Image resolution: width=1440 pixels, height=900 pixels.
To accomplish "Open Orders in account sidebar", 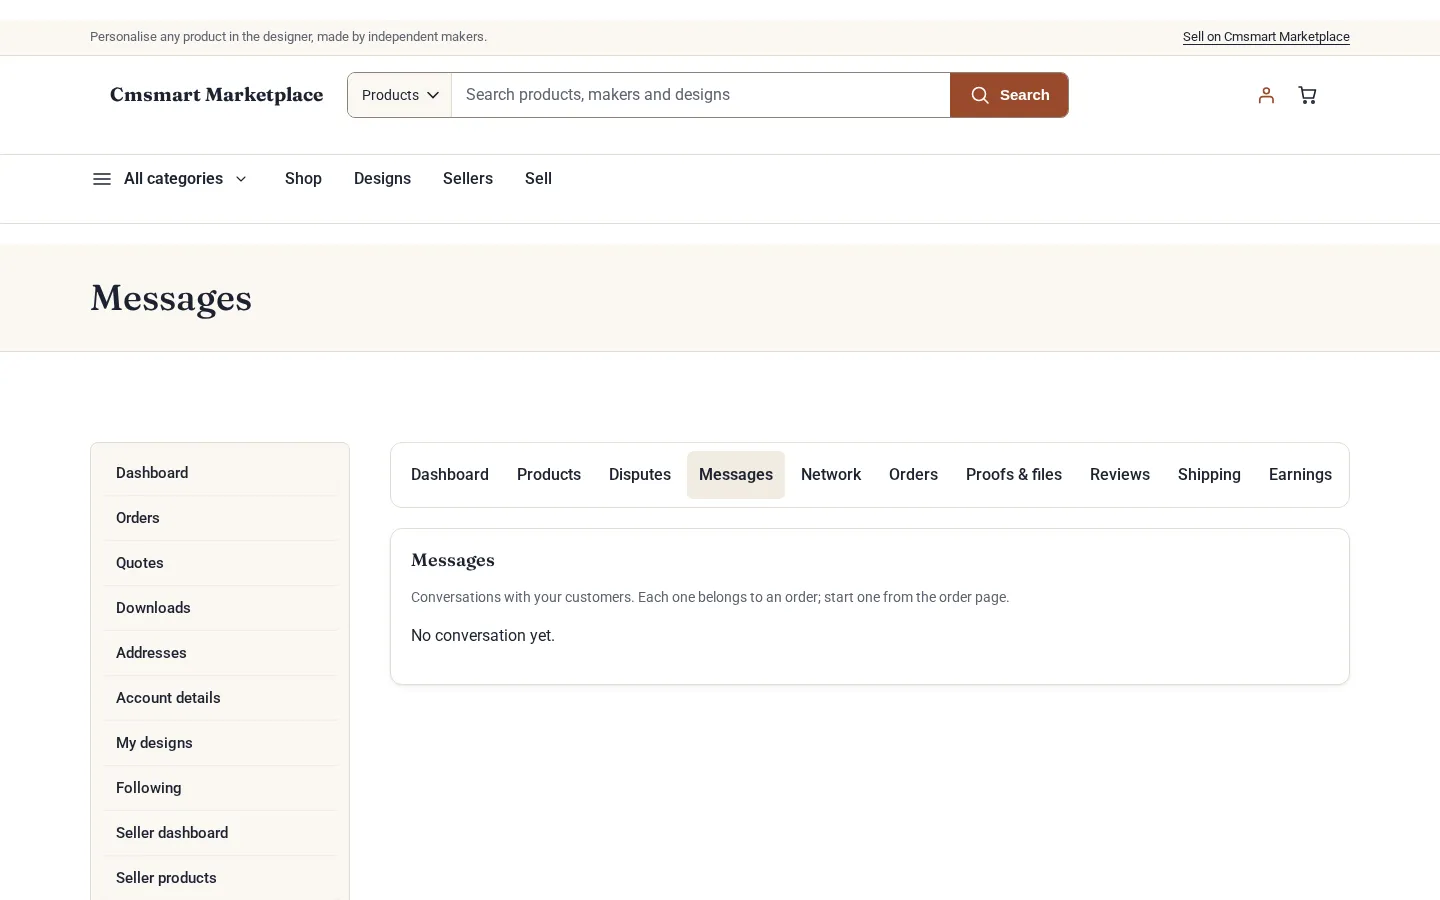I will click(220, 518).
